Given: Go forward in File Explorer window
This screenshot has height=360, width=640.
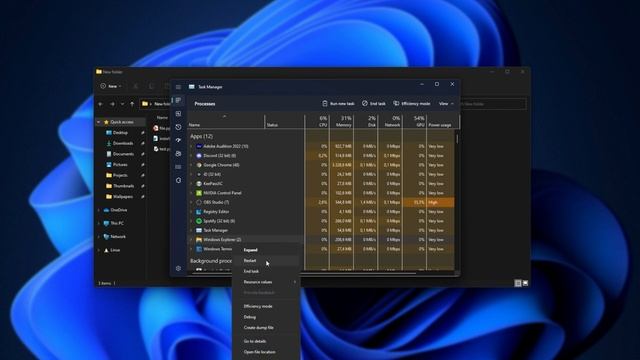Looking at the screenshot, I should point(112,104).
